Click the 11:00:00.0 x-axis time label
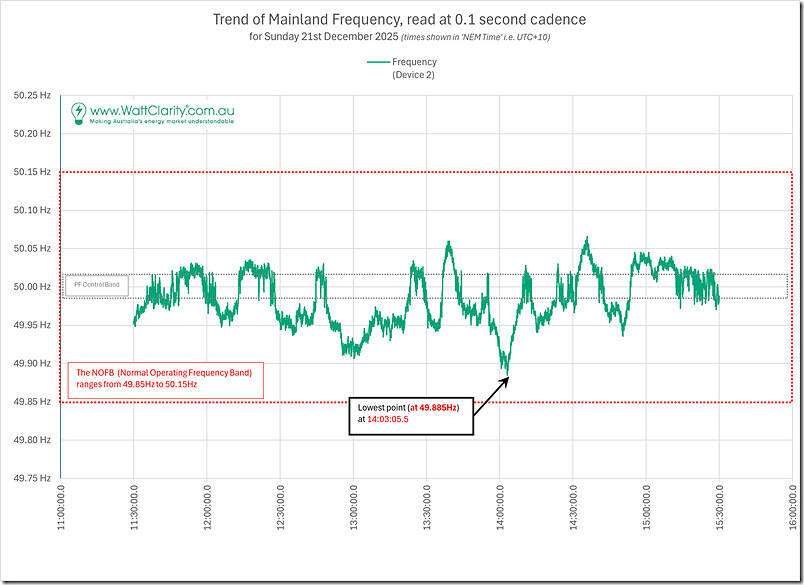The image size is (804, 585). click(62, 522)
